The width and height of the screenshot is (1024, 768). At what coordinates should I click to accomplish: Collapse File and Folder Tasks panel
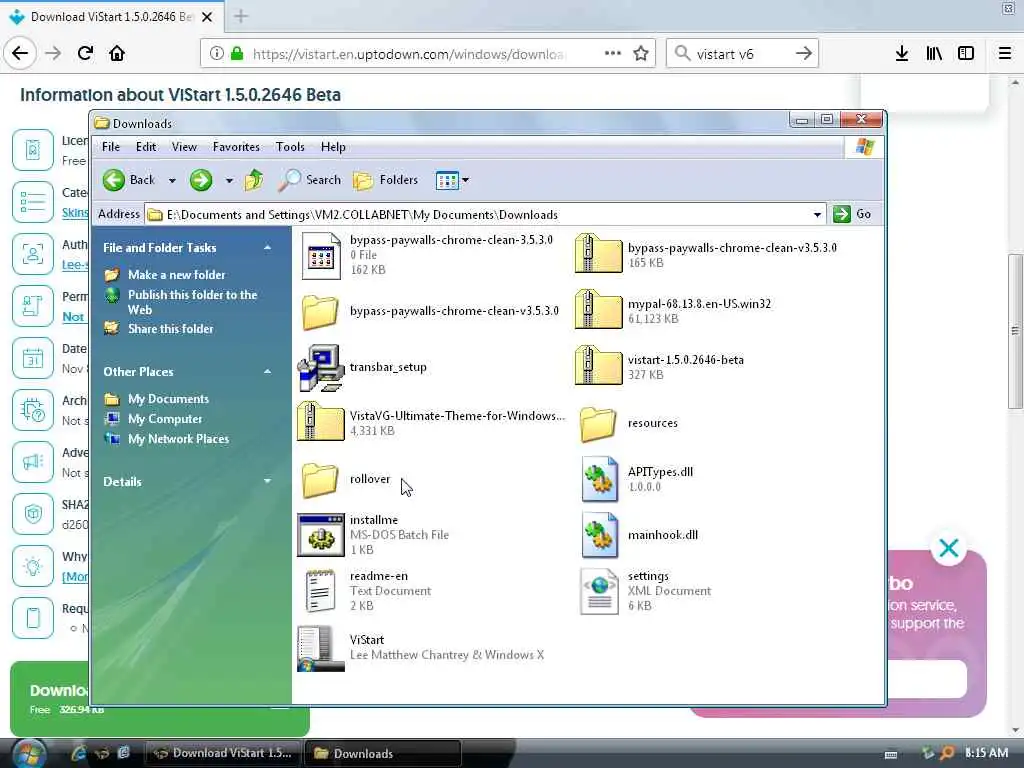267,248
